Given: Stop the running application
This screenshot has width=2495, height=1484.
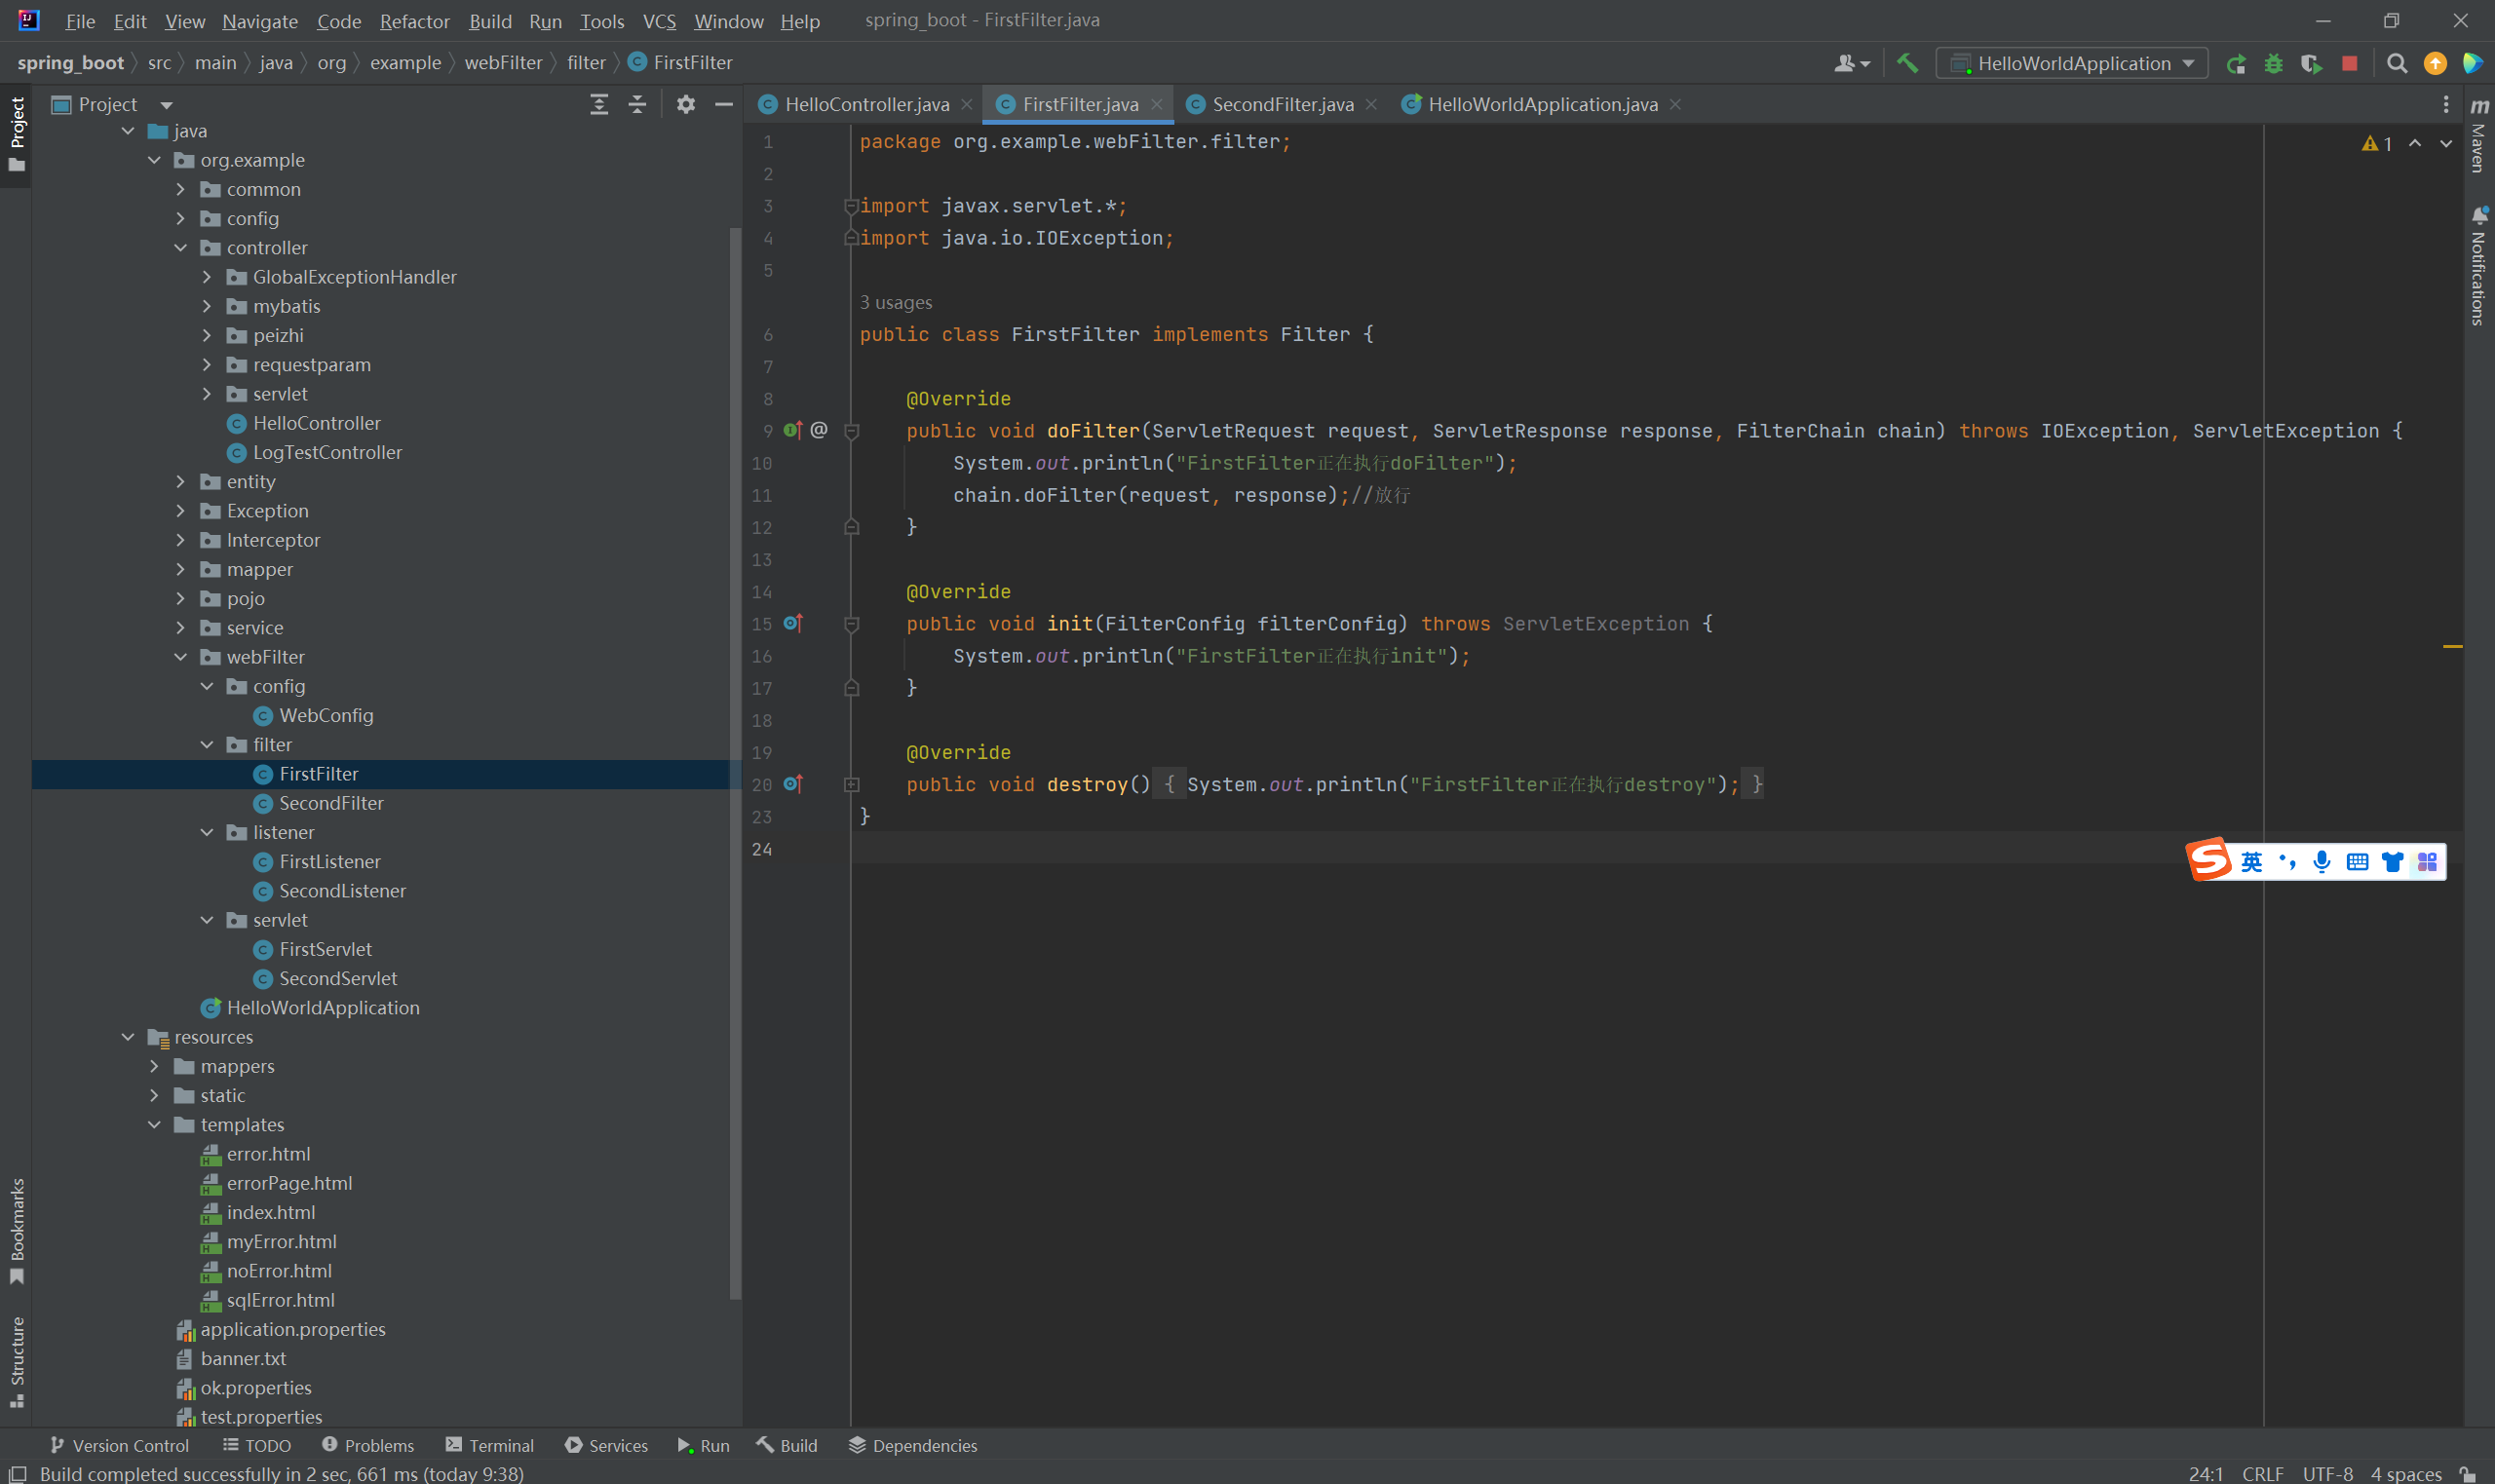Looking at the screenshot, I should [2349, 64].
